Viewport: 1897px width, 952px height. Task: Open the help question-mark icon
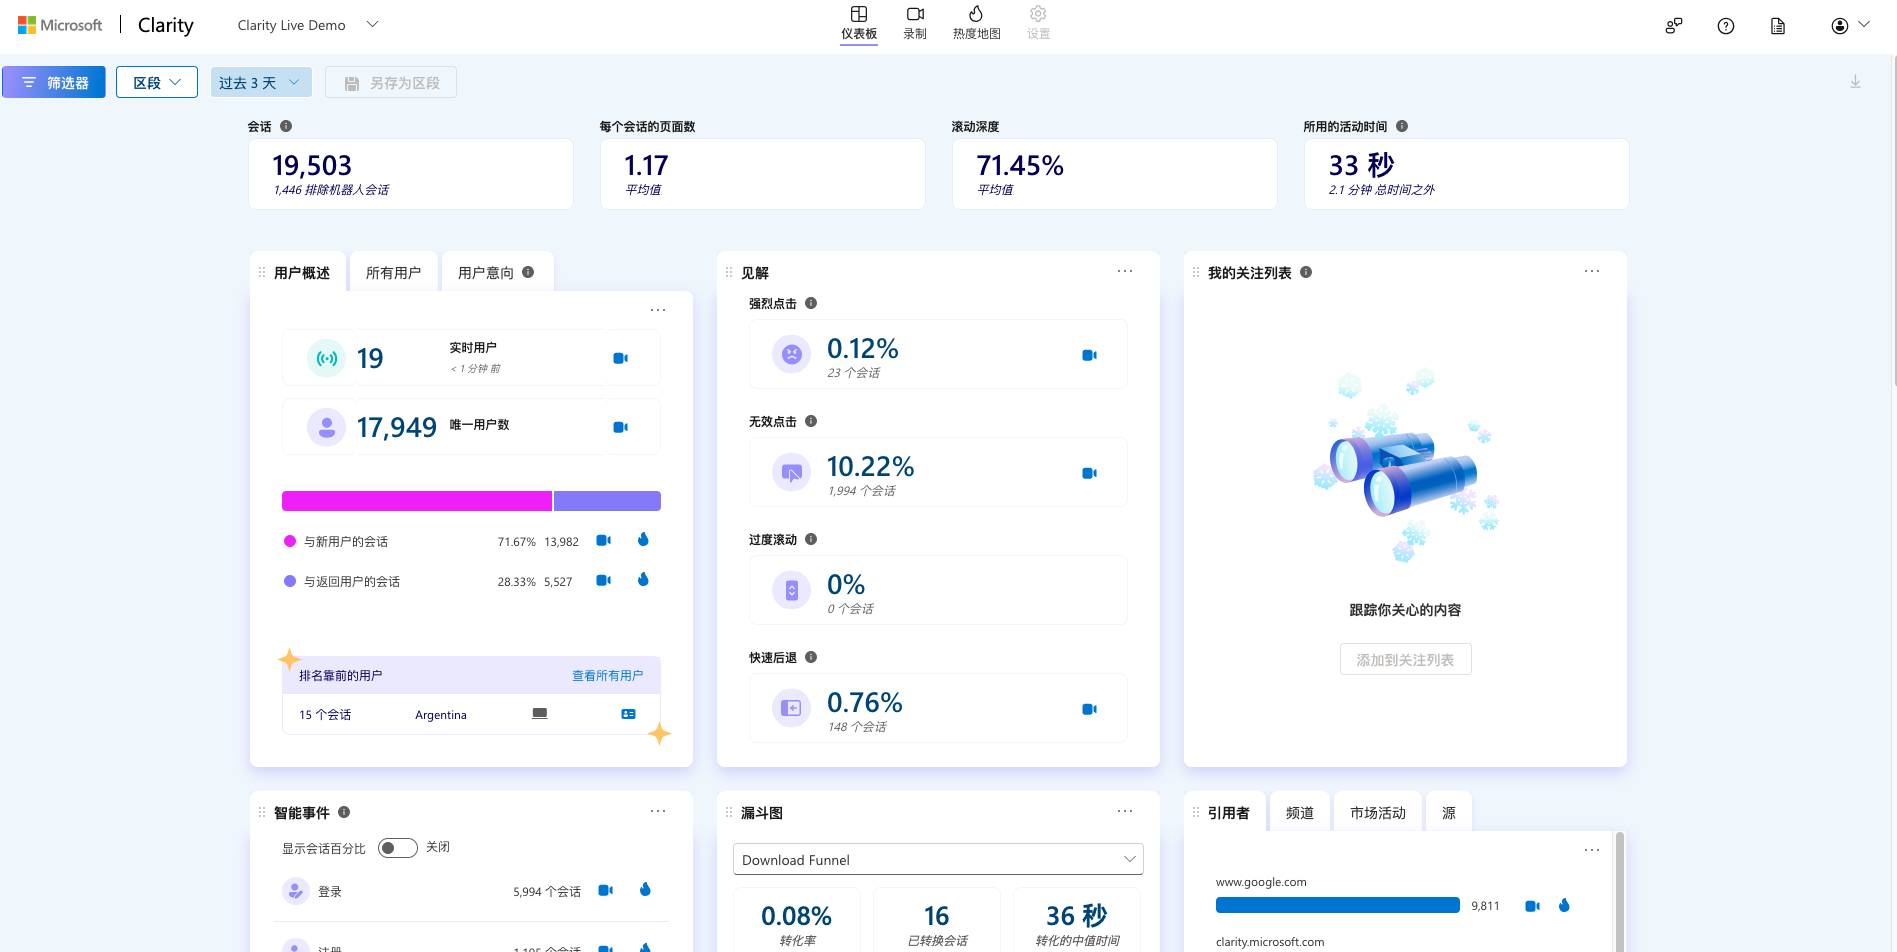[1726, 26]
